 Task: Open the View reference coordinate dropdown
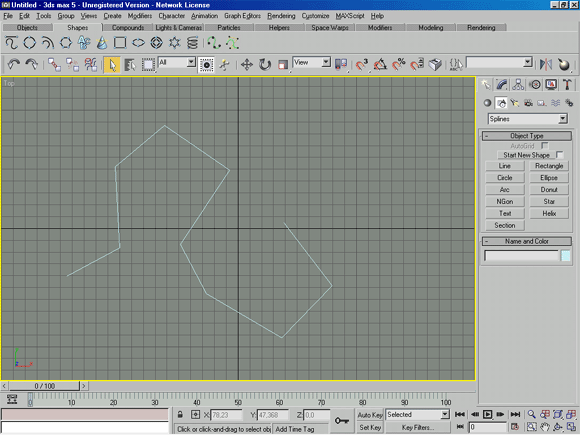point(311,62)
